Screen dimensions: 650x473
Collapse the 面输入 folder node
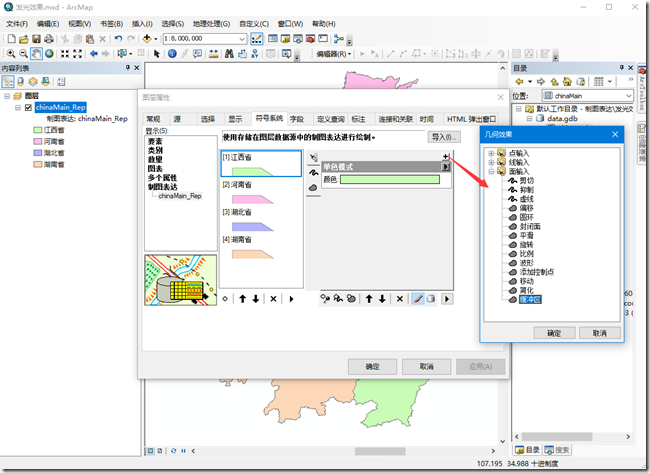pyautogui.click(x=491, y=171)
